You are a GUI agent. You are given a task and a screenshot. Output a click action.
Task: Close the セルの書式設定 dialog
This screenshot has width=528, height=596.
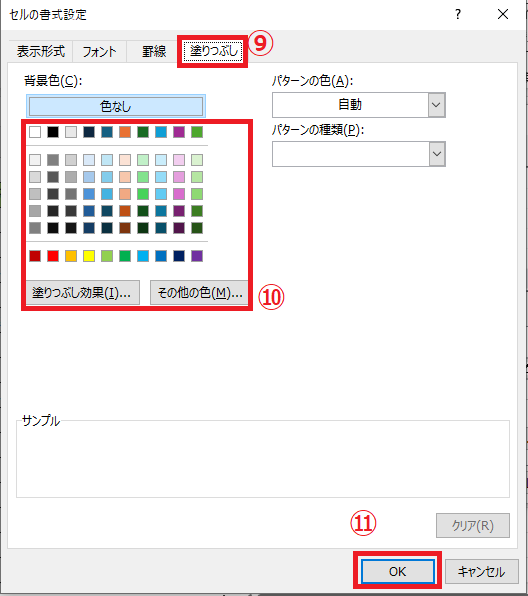click(x=503, y=14)
